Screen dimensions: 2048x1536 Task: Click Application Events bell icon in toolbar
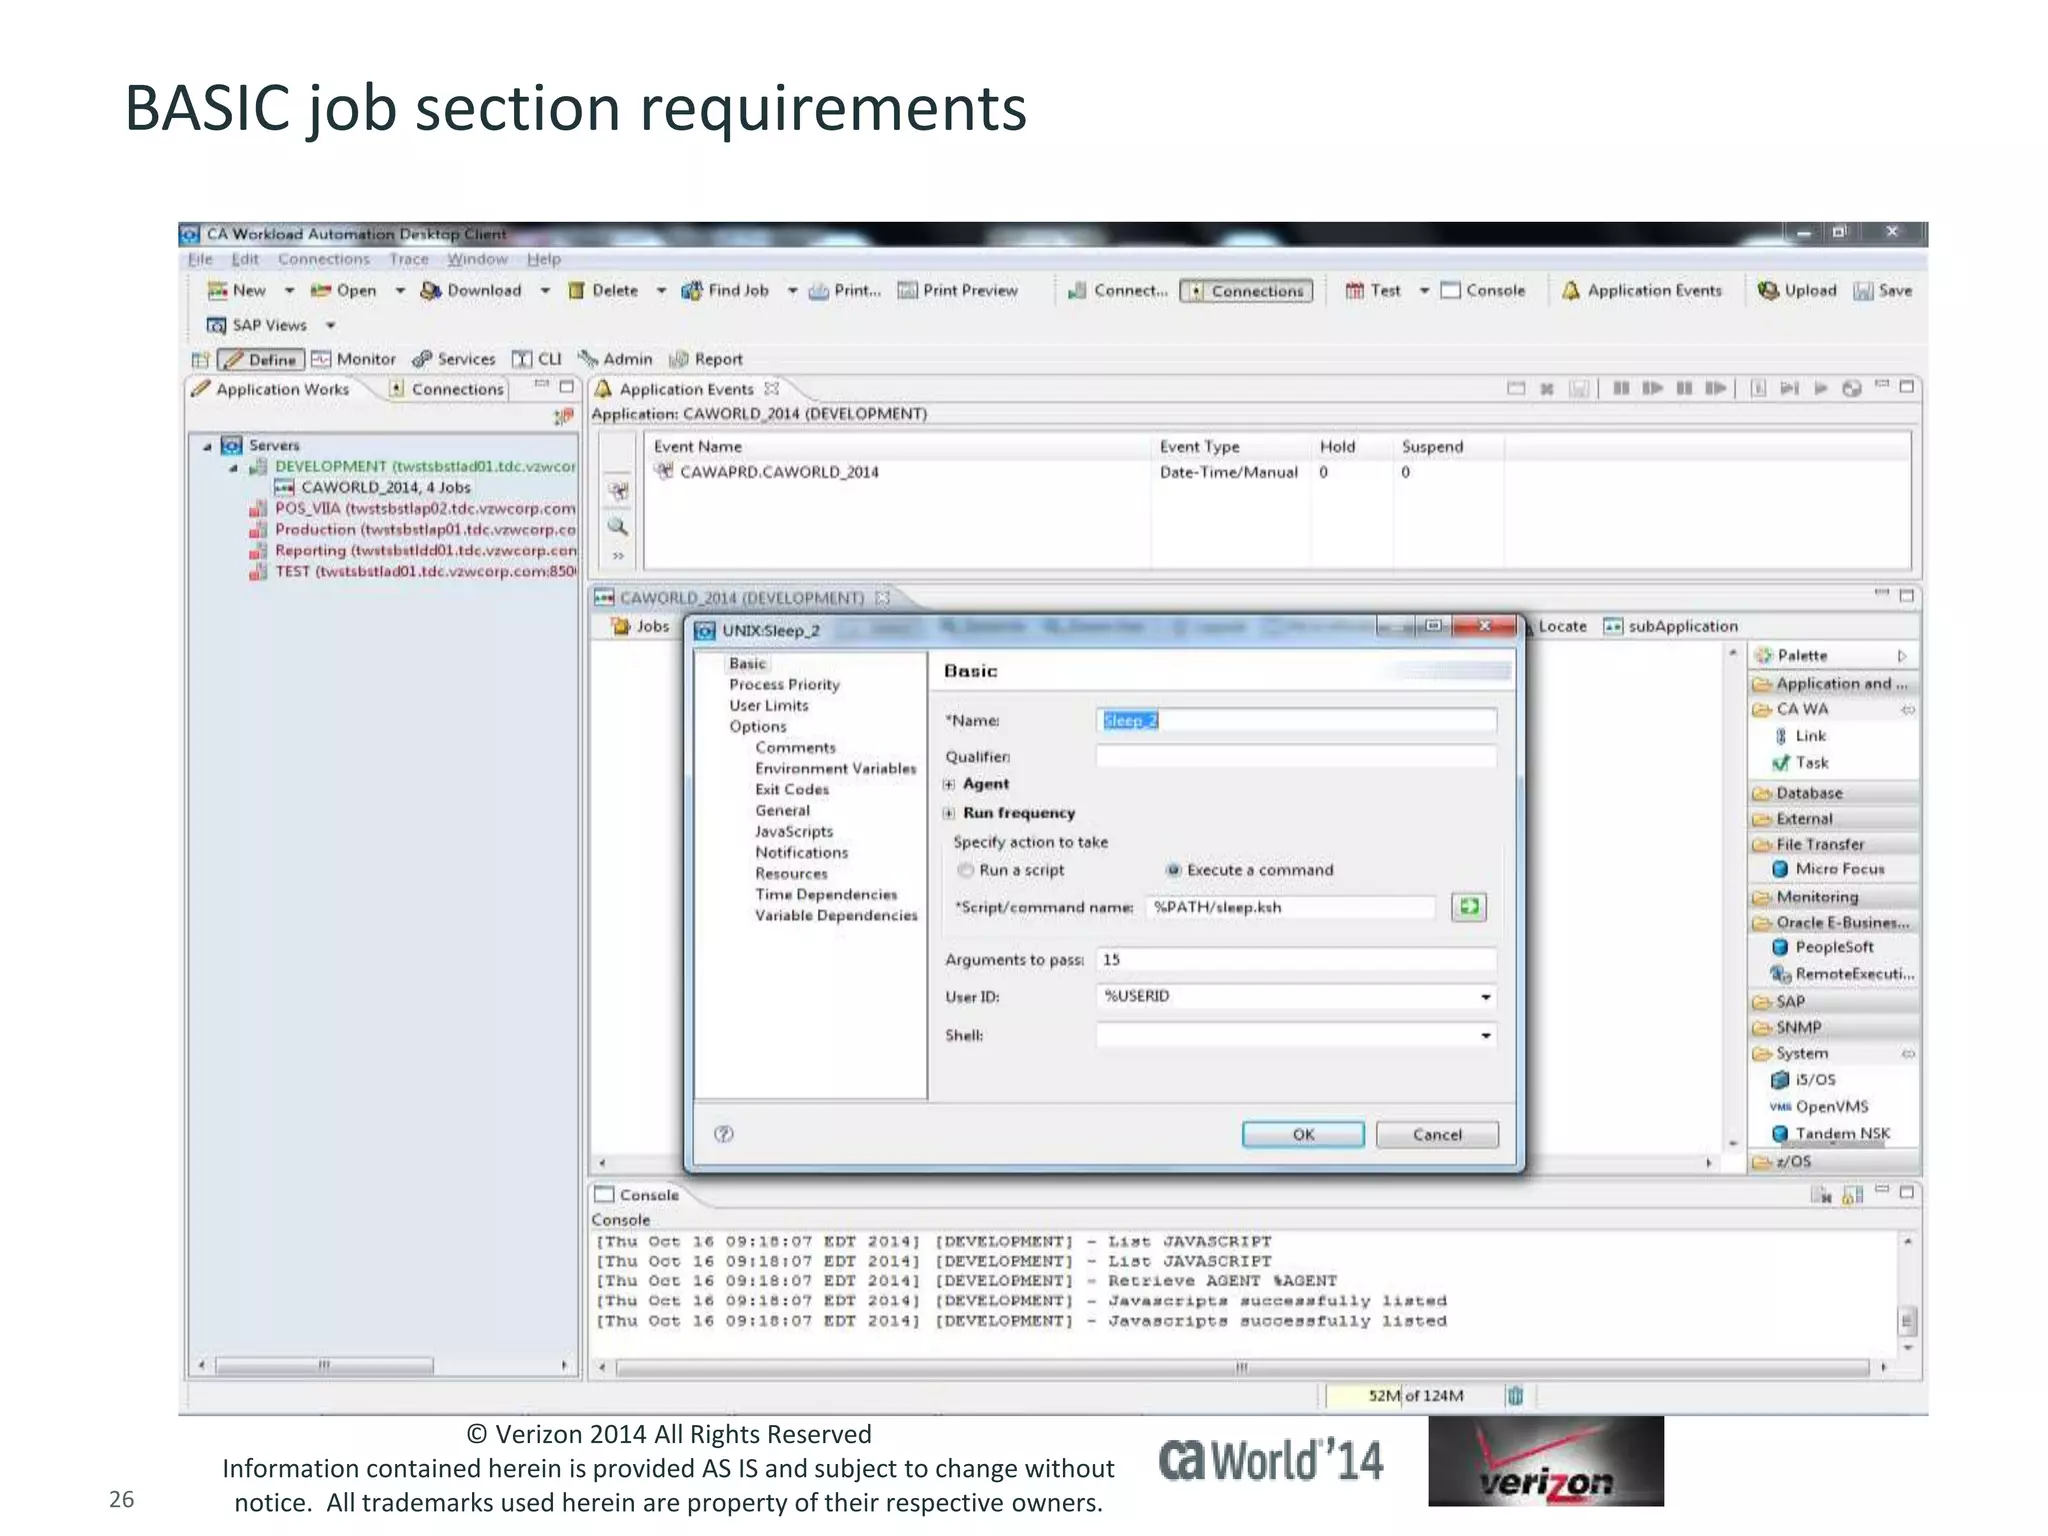1571,291
